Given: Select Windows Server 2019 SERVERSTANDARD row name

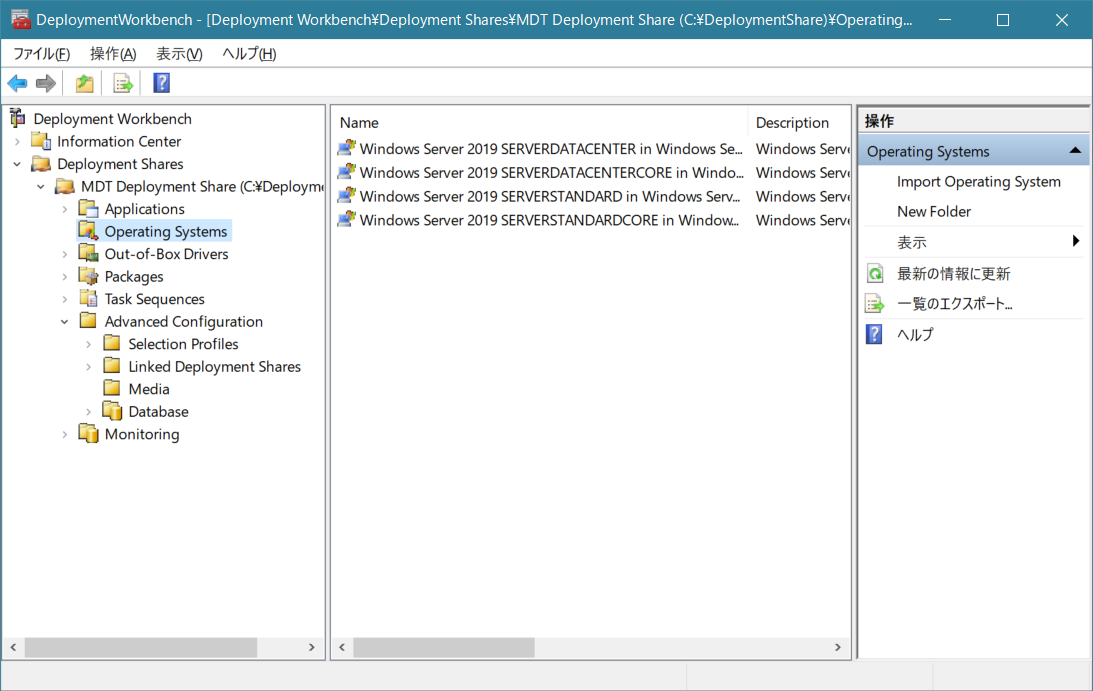Looking at the screenshot, I should [550, 197].
